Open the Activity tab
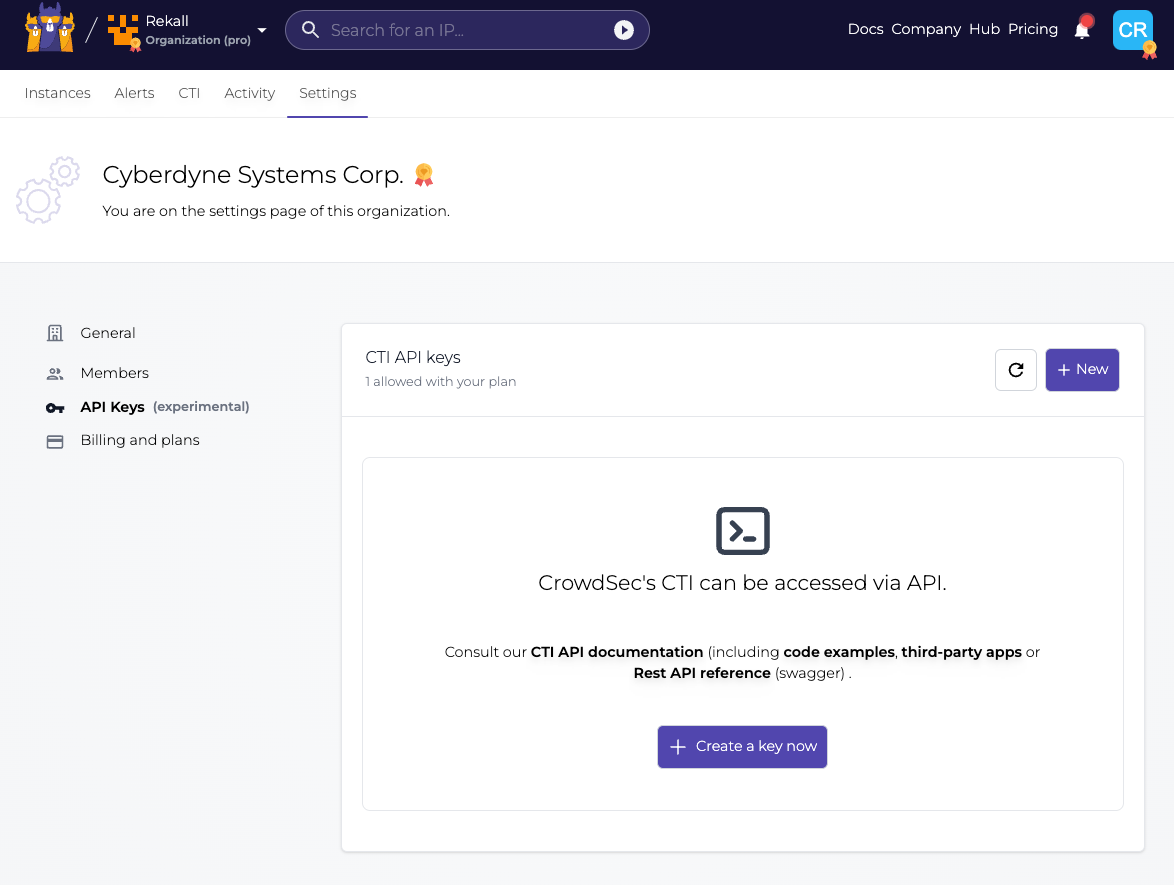 pyautogui.click(x=249, y=93)
